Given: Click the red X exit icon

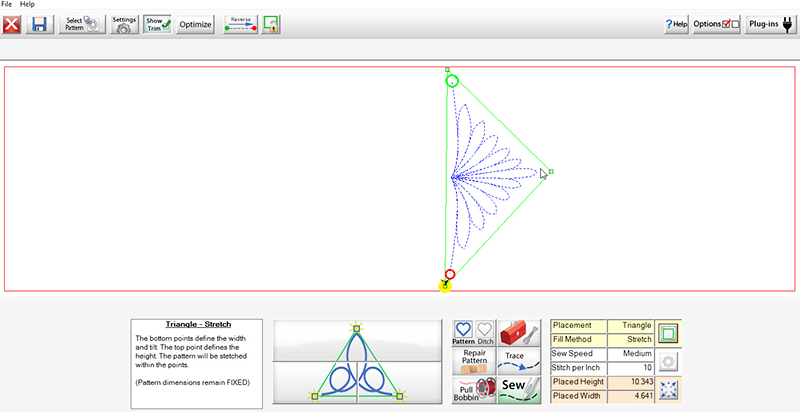Looking at the screenshot, I should (x=13, y=24).
